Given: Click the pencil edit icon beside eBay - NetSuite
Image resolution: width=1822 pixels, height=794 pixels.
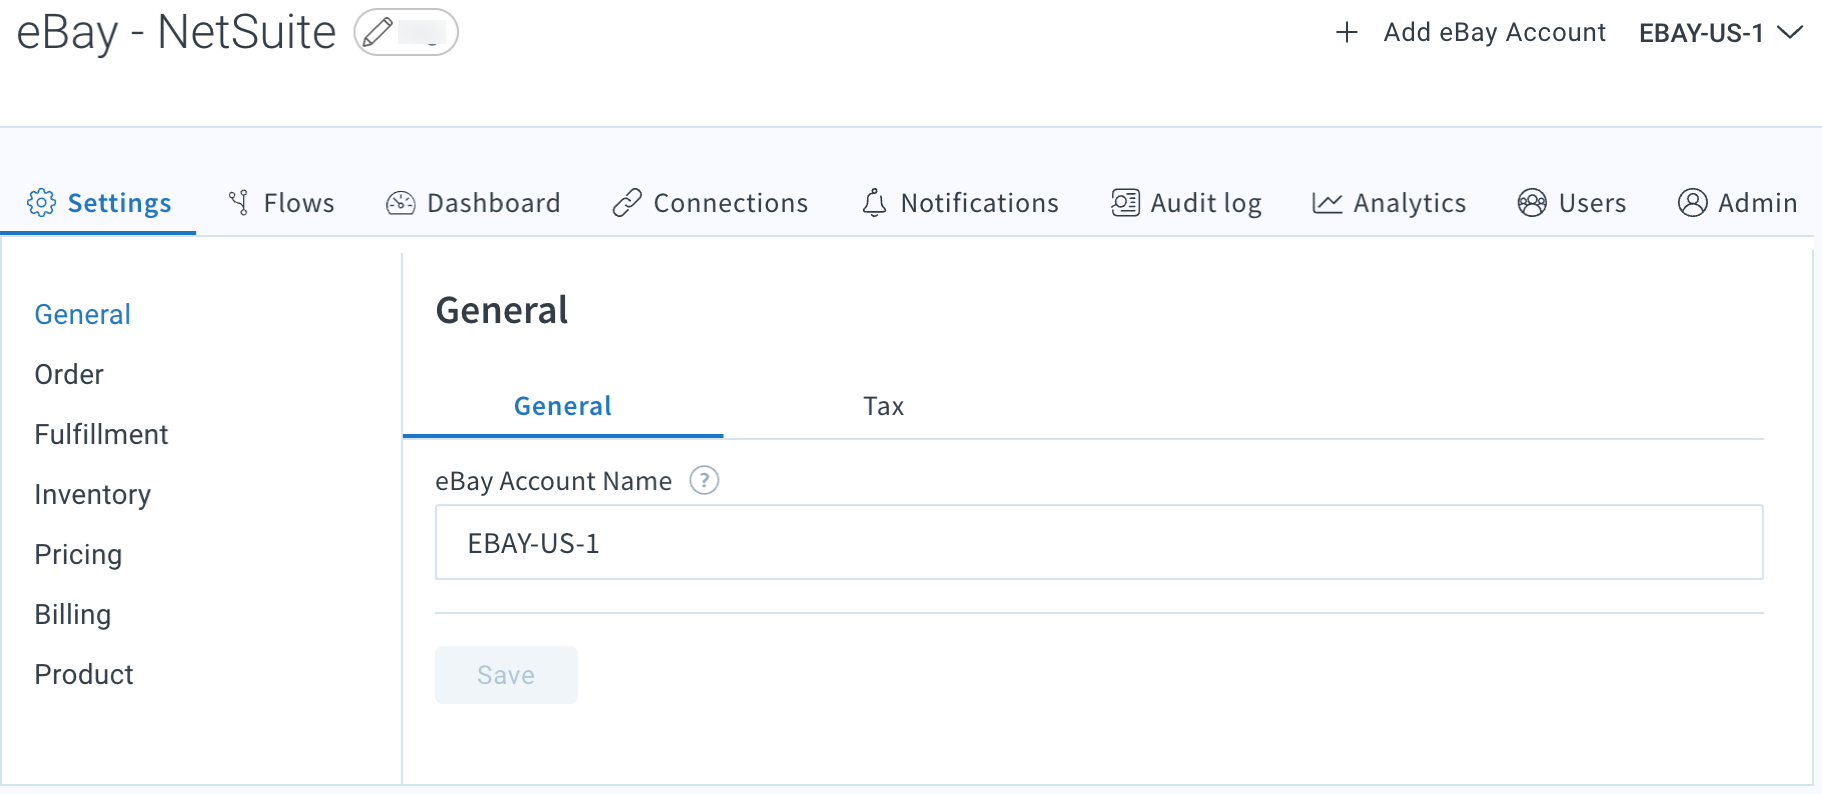Looking at the screenshot, I should click(x=378, y=32).
